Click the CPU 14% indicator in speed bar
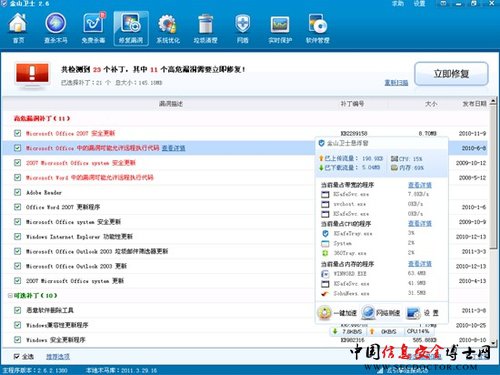This screenshot has width=500, height=375. point(418,331)
